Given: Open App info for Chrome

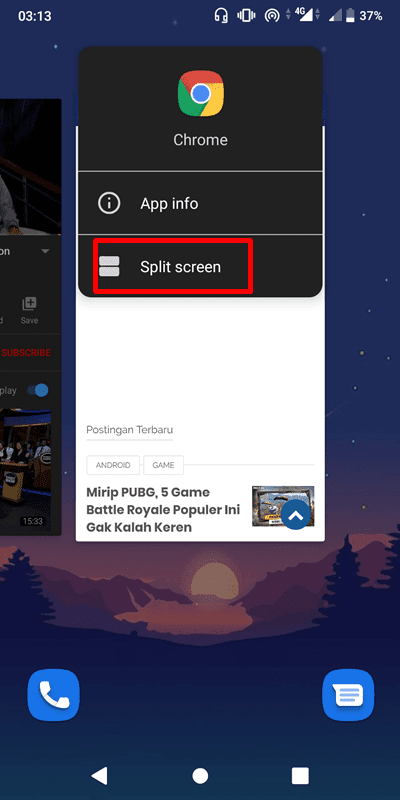Looking at the screenshot, I should click(x=200, y=204).
